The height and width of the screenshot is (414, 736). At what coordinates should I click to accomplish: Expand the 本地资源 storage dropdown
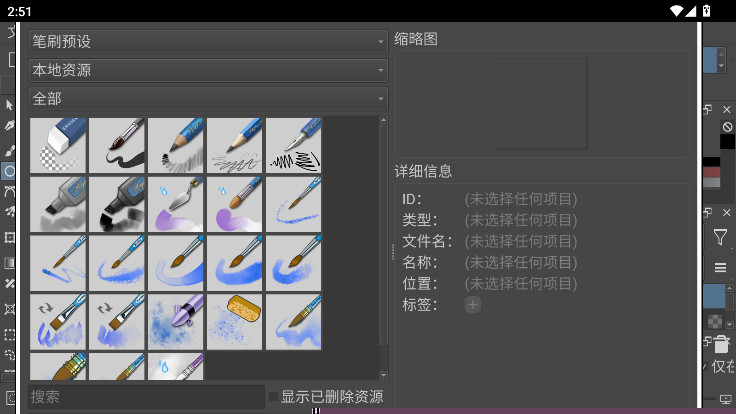coord(208,71)
